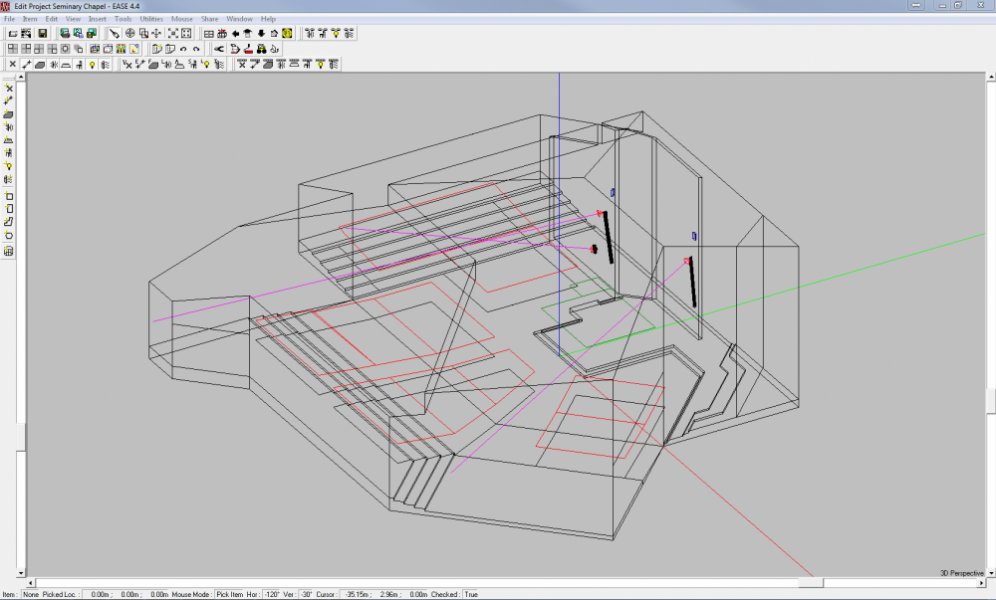
Task: Click Insert Face in the left sidebar
Action: pos(9,115)
